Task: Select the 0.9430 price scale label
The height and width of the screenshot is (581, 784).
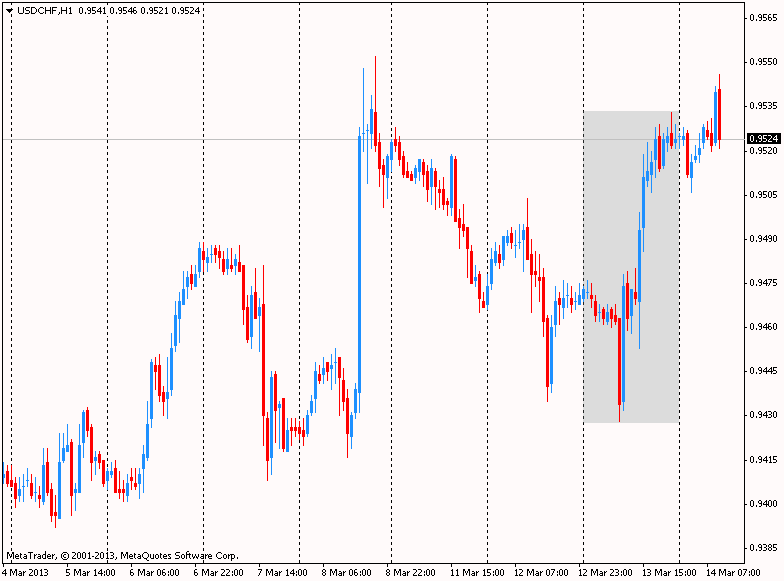Action: (x=764, y=415)
